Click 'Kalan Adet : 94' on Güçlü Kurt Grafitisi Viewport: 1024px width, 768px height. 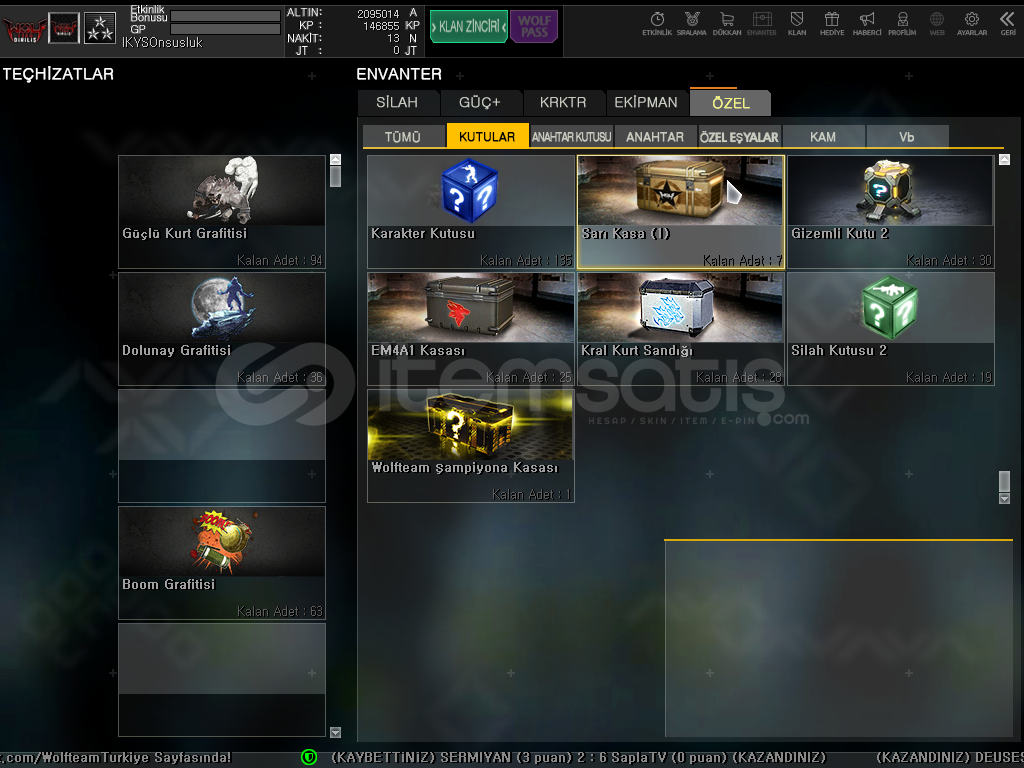point(280,261)
